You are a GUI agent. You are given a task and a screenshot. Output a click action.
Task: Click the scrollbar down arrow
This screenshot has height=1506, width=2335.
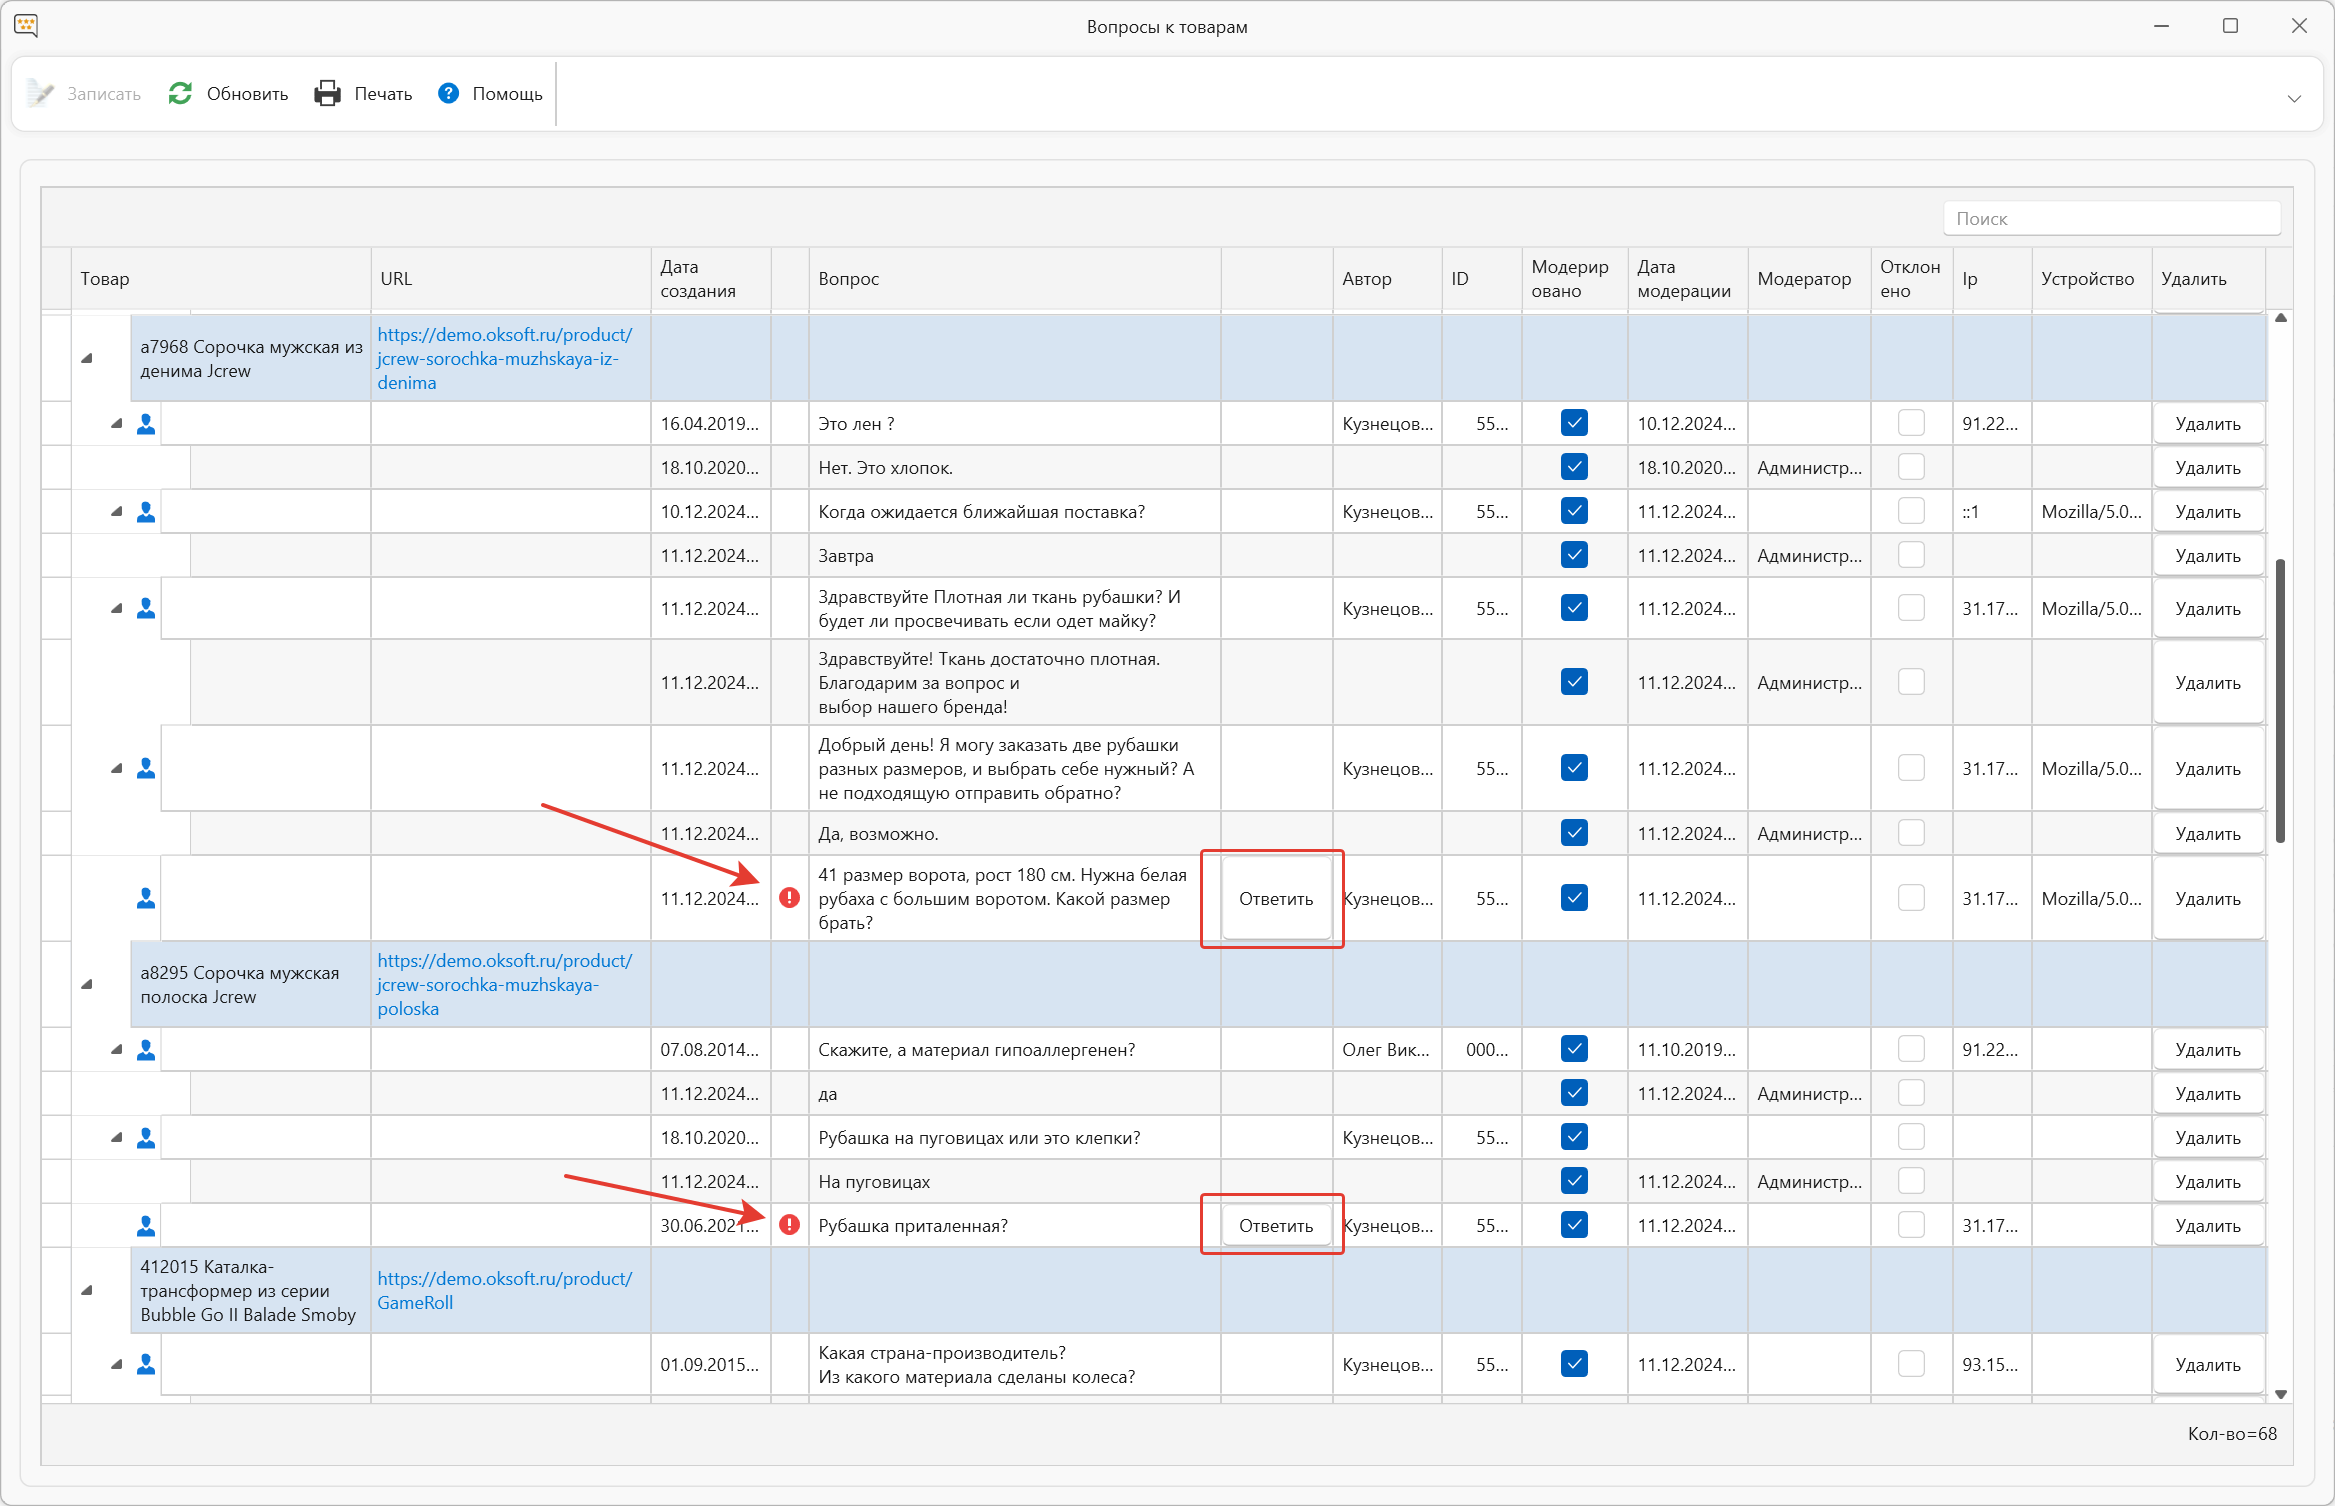[x=2281, y=1393]
